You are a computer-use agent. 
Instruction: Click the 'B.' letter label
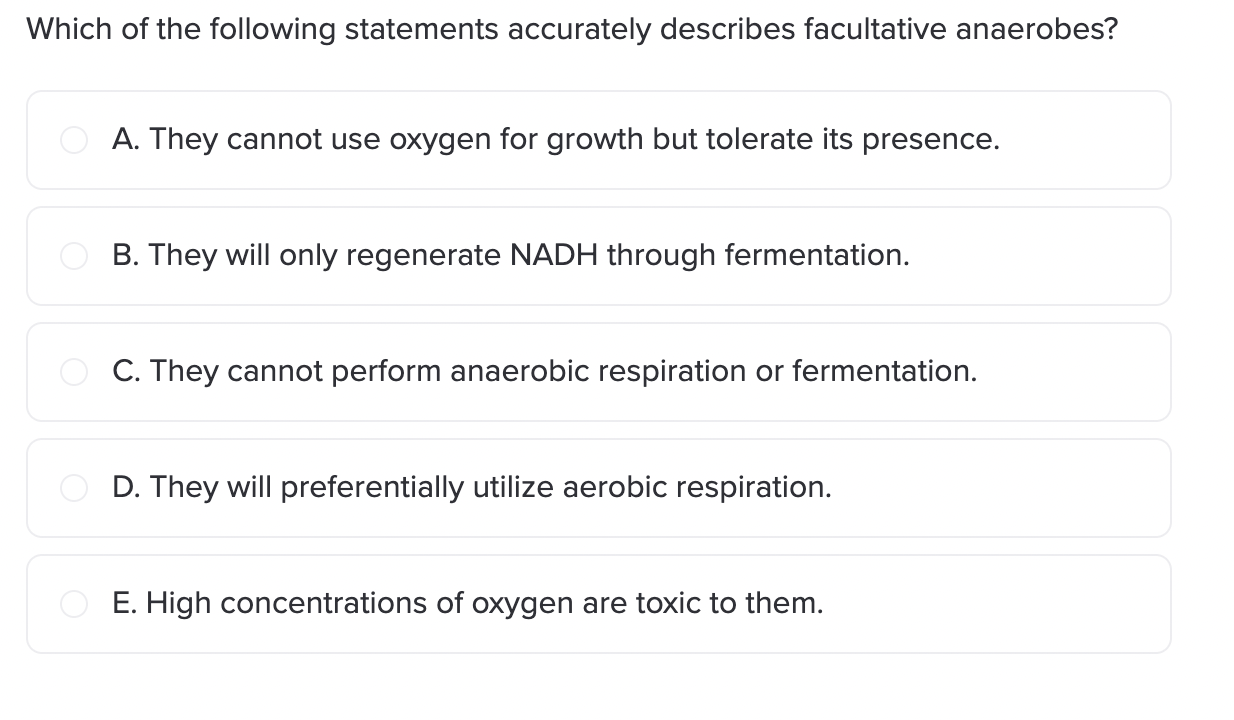pos(127,256)
